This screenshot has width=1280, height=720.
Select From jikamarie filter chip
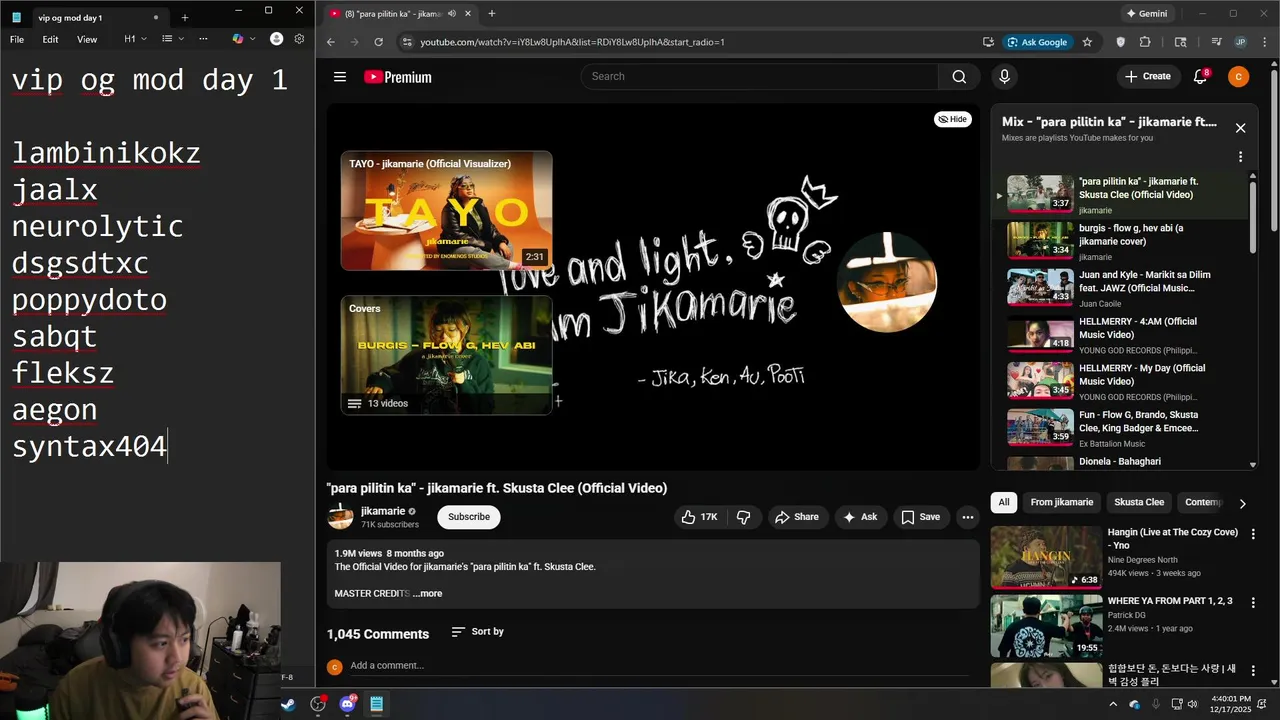(x=1061, y=502)
